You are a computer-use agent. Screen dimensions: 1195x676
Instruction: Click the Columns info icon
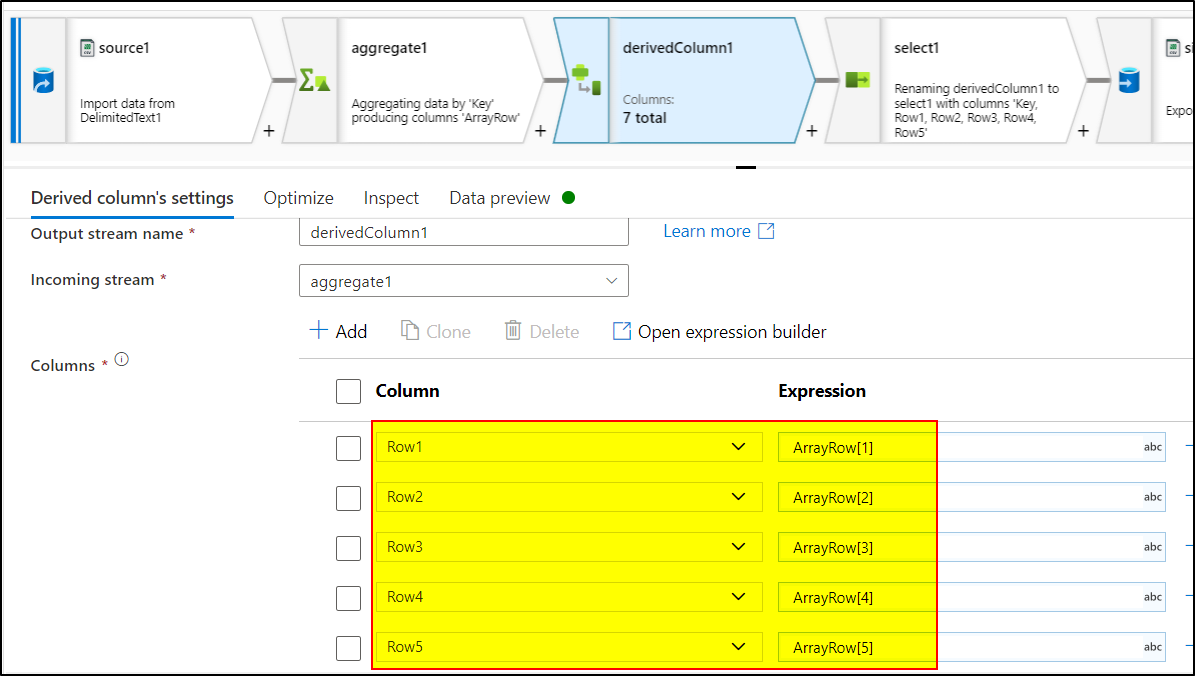click(122, 360)
